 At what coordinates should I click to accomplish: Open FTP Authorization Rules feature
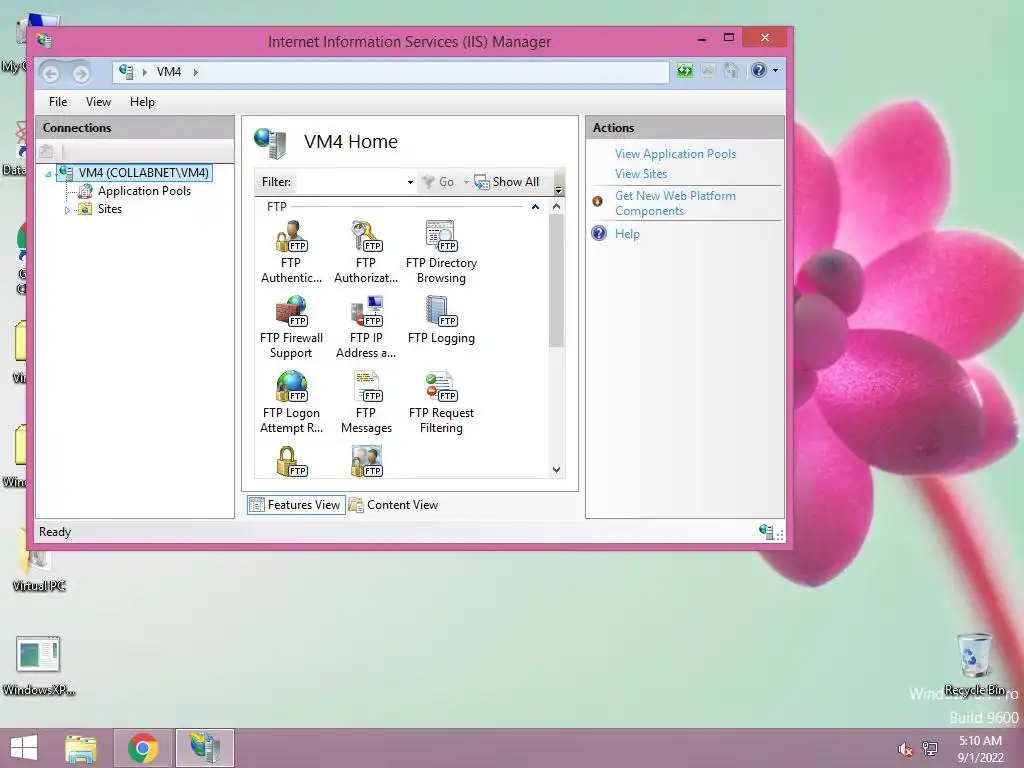click(x=366, y=252)
